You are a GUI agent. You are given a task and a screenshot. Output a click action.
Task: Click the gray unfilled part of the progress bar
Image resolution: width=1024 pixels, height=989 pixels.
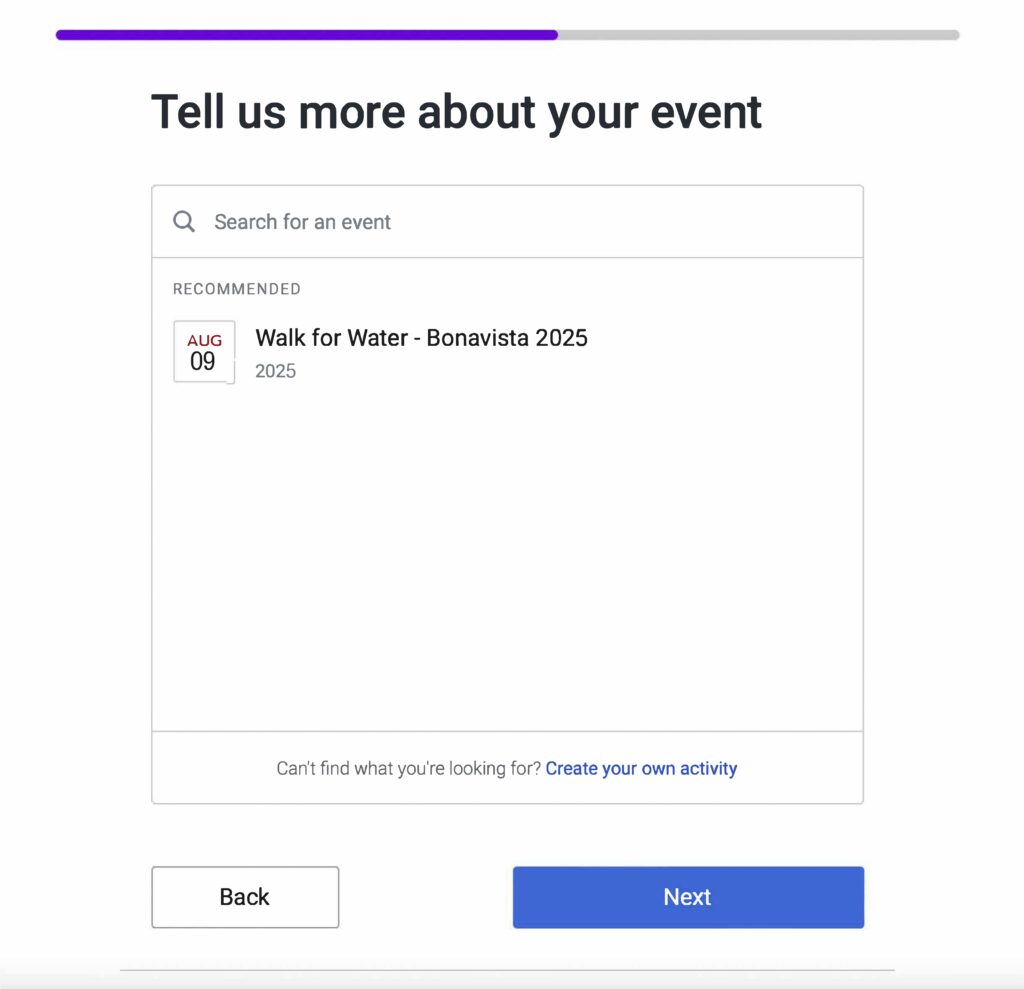pos(758,35)
